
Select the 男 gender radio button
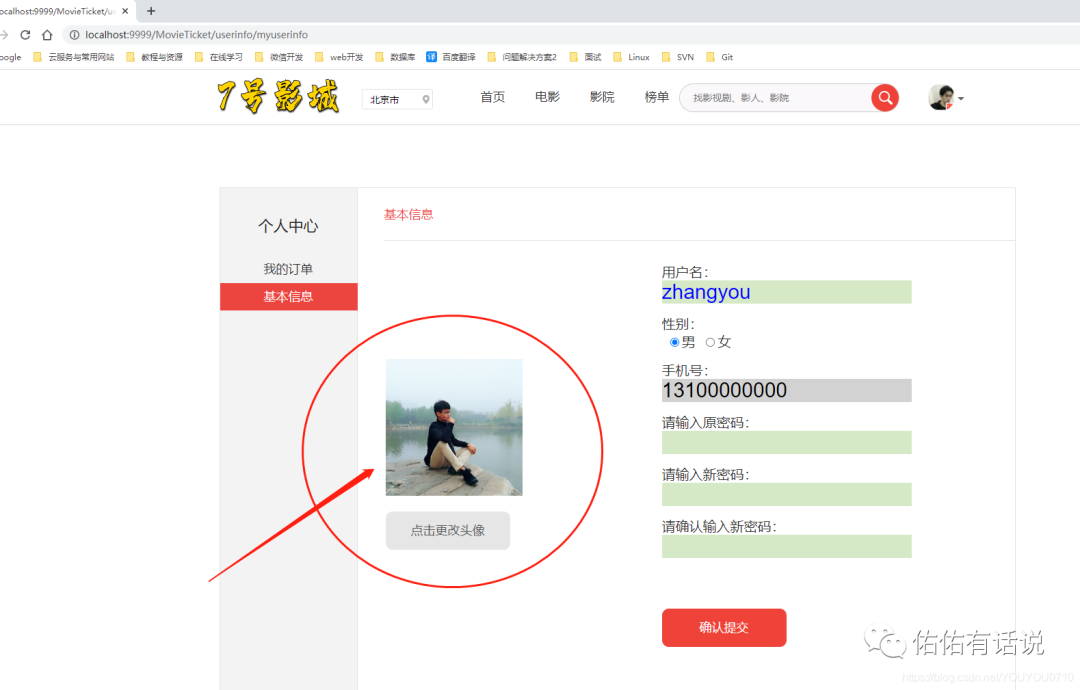[674, 342]
